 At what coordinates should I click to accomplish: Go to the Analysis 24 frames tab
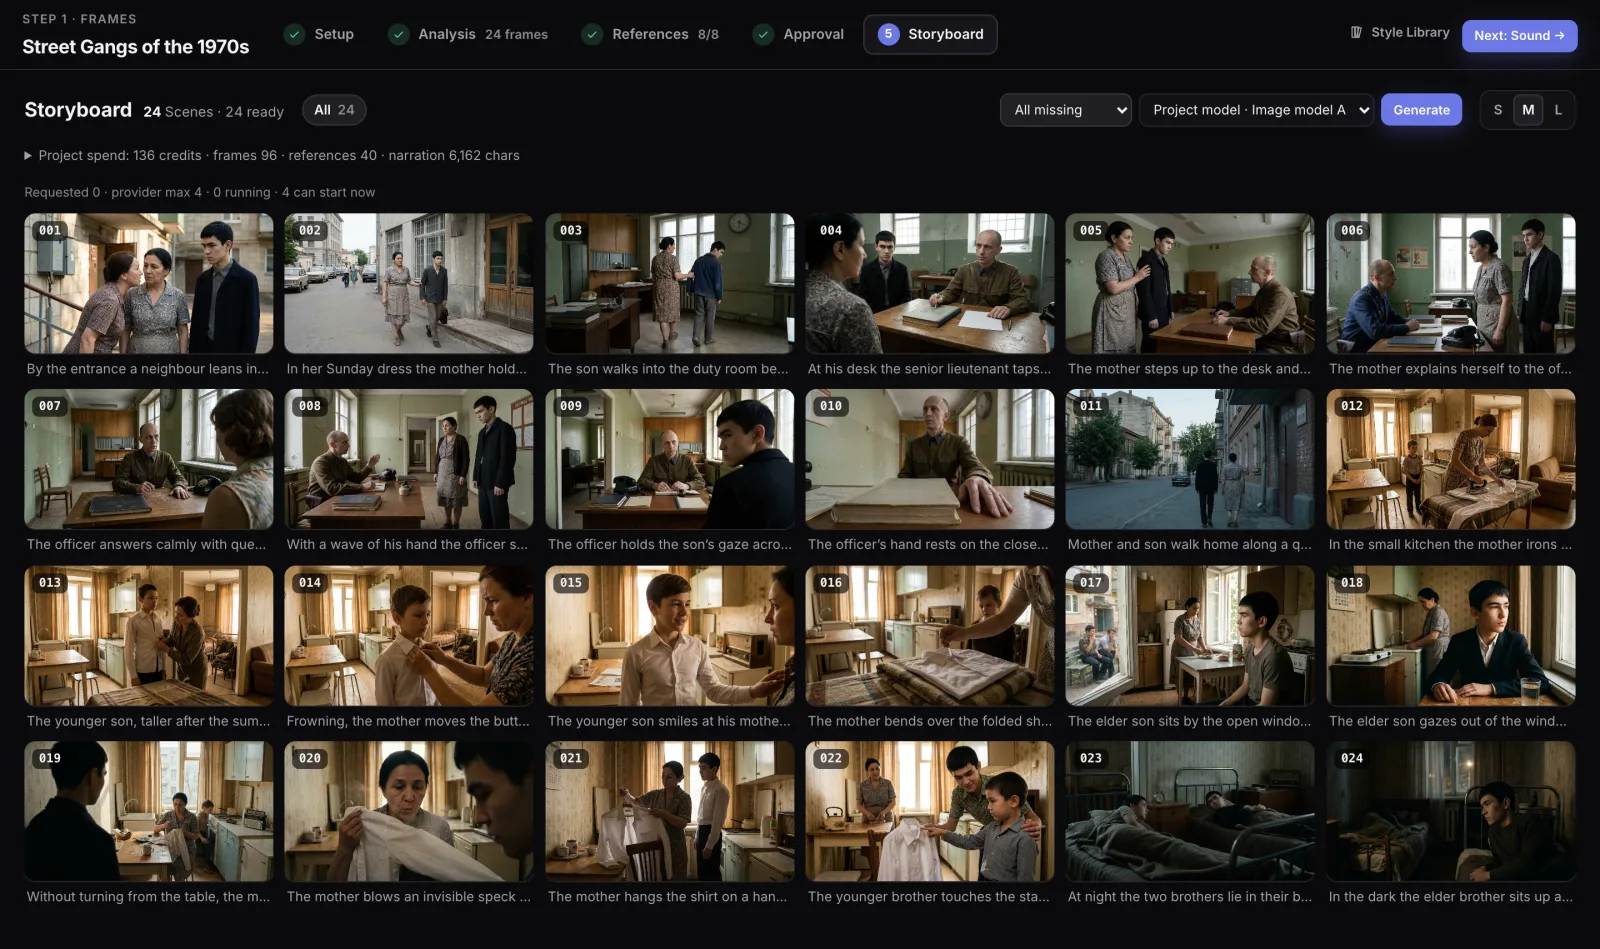[x=468, y=34]
